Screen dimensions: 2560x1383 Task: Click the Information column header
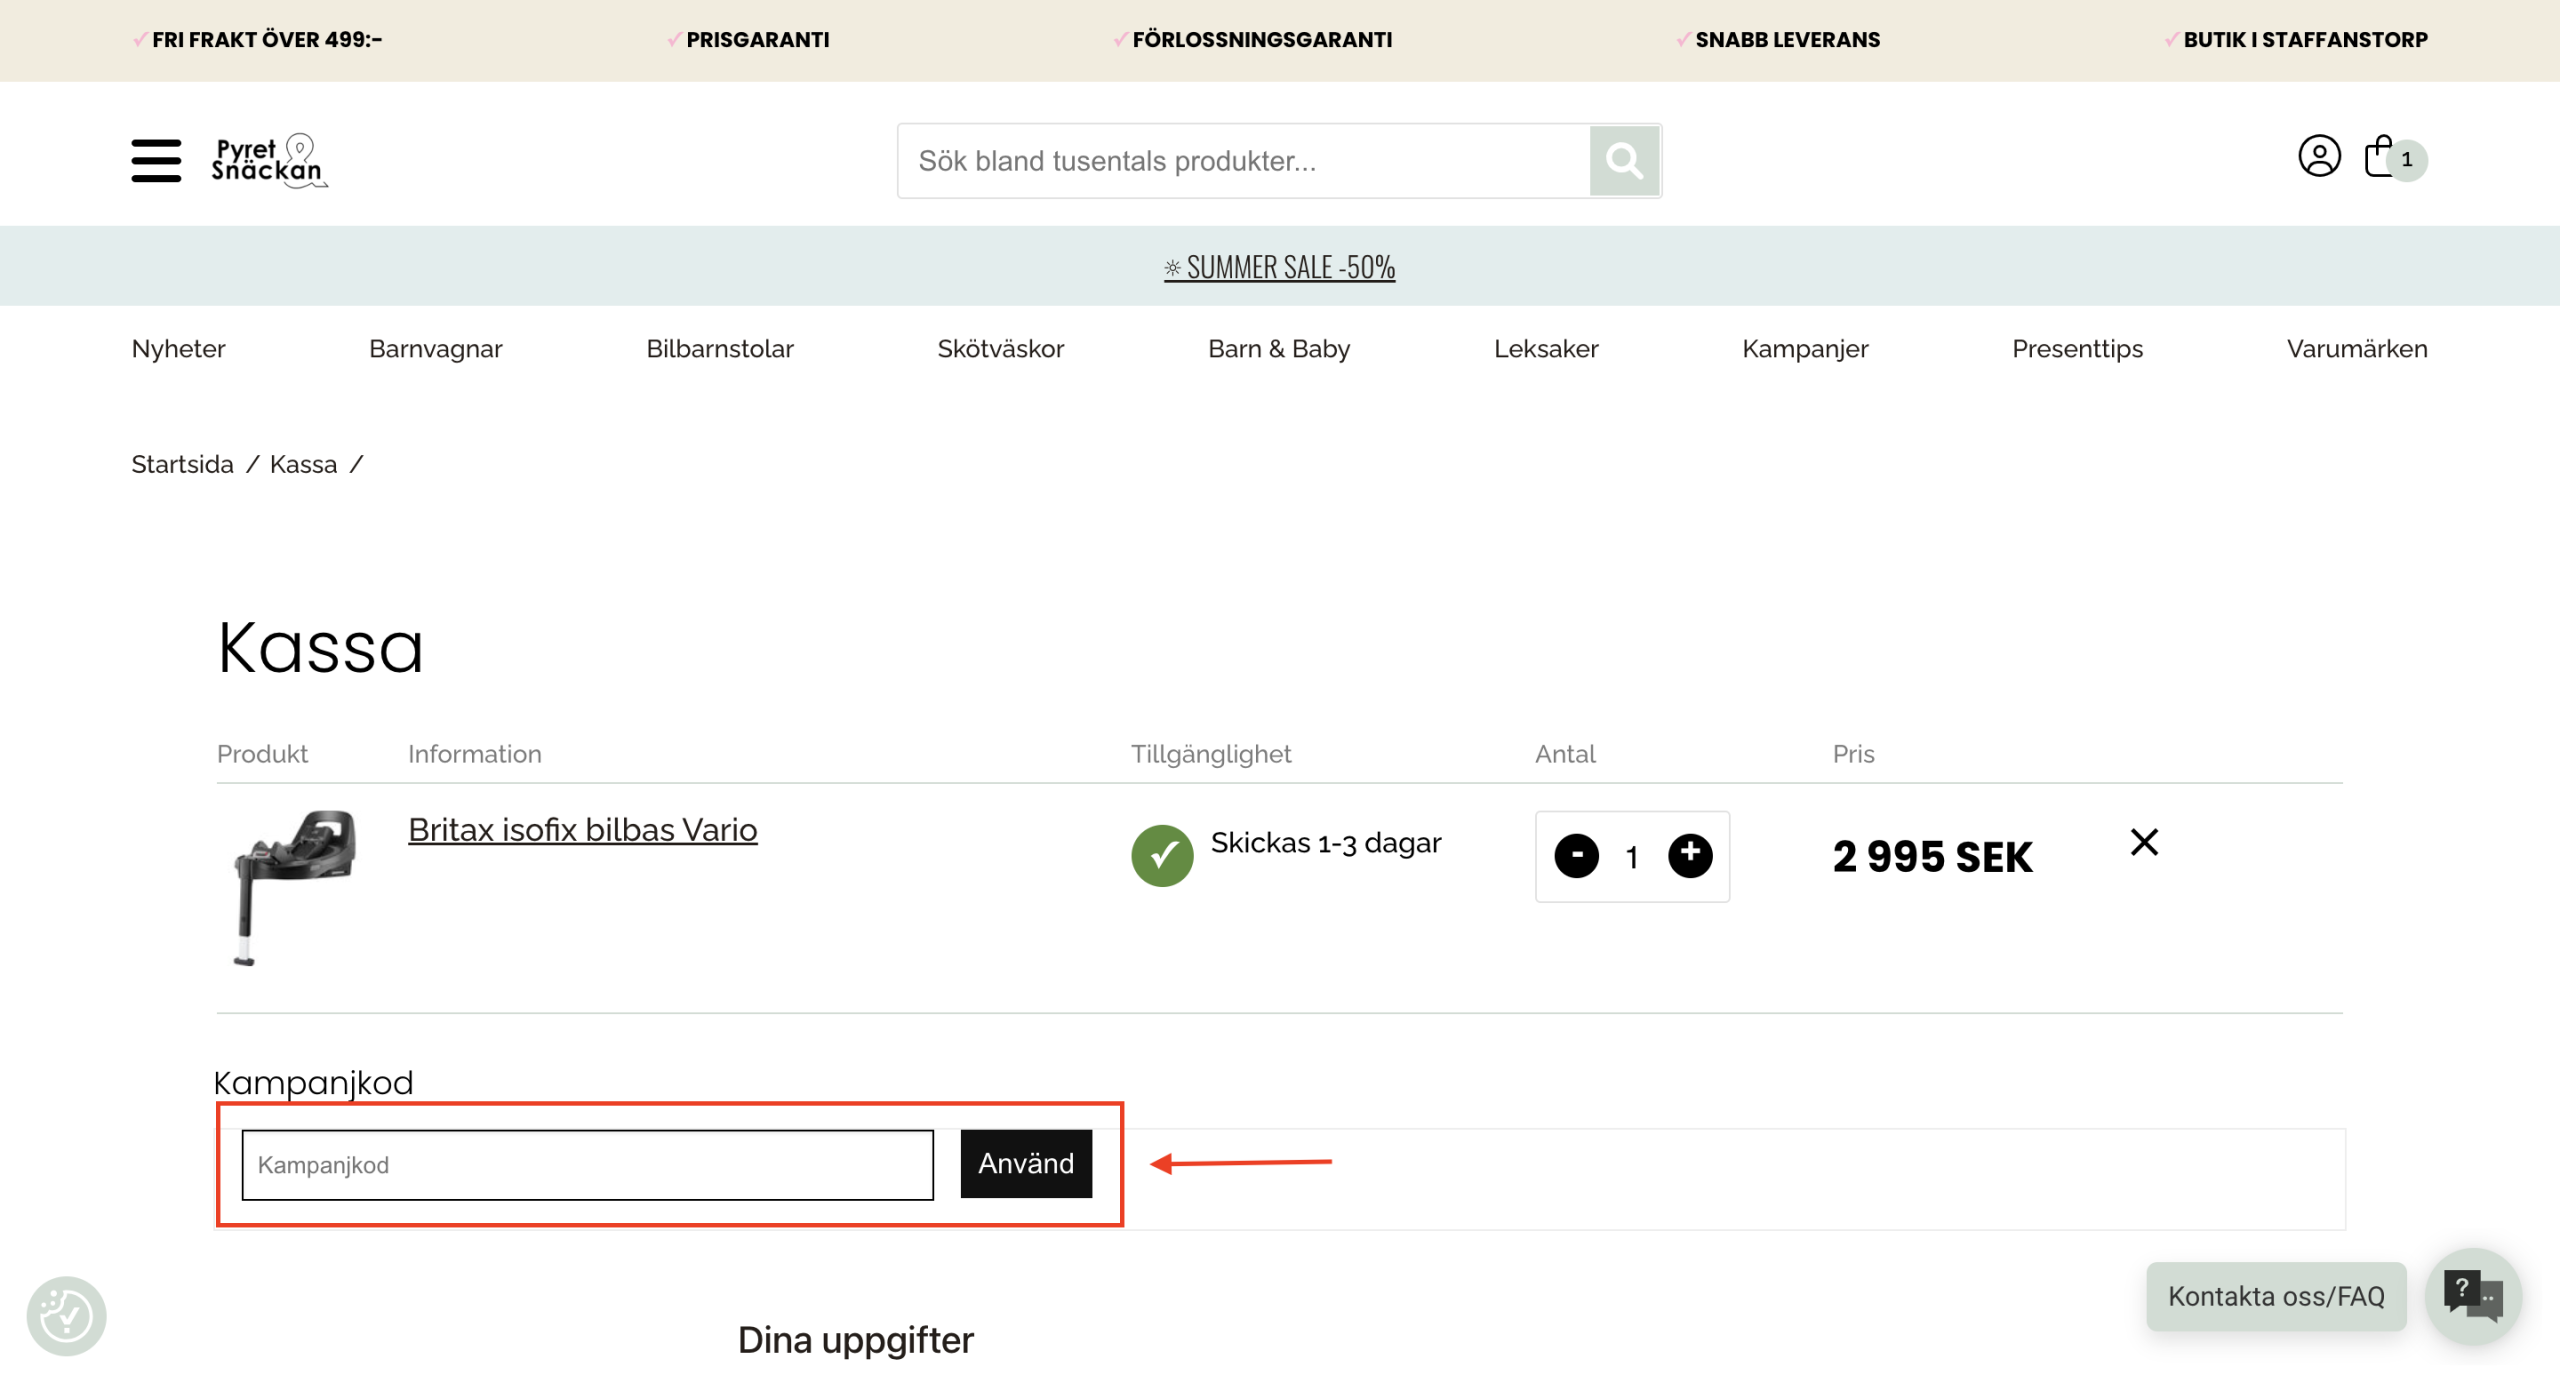point(475,754)
